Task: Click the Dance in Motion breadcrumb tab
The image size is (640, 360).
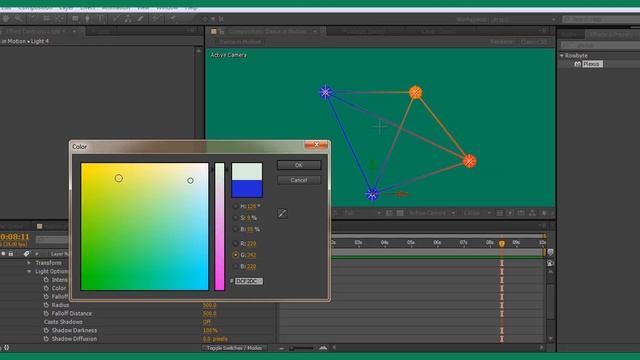Action: click(x=240, y=42)
